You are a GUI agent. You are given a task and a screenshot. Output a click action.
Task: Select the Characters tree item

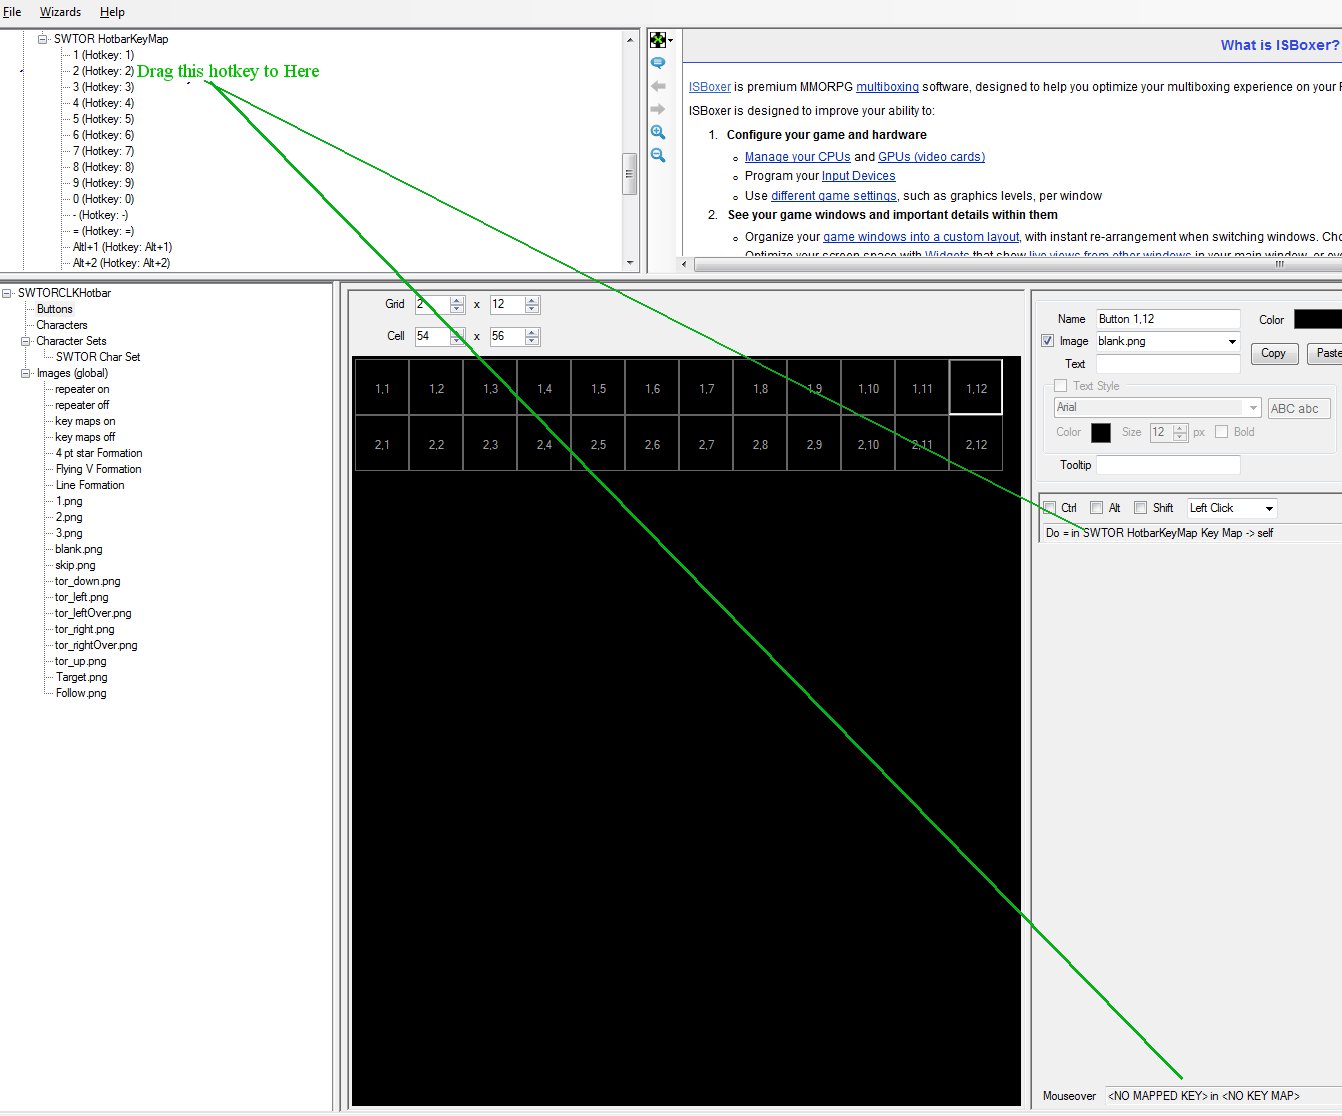62,325
